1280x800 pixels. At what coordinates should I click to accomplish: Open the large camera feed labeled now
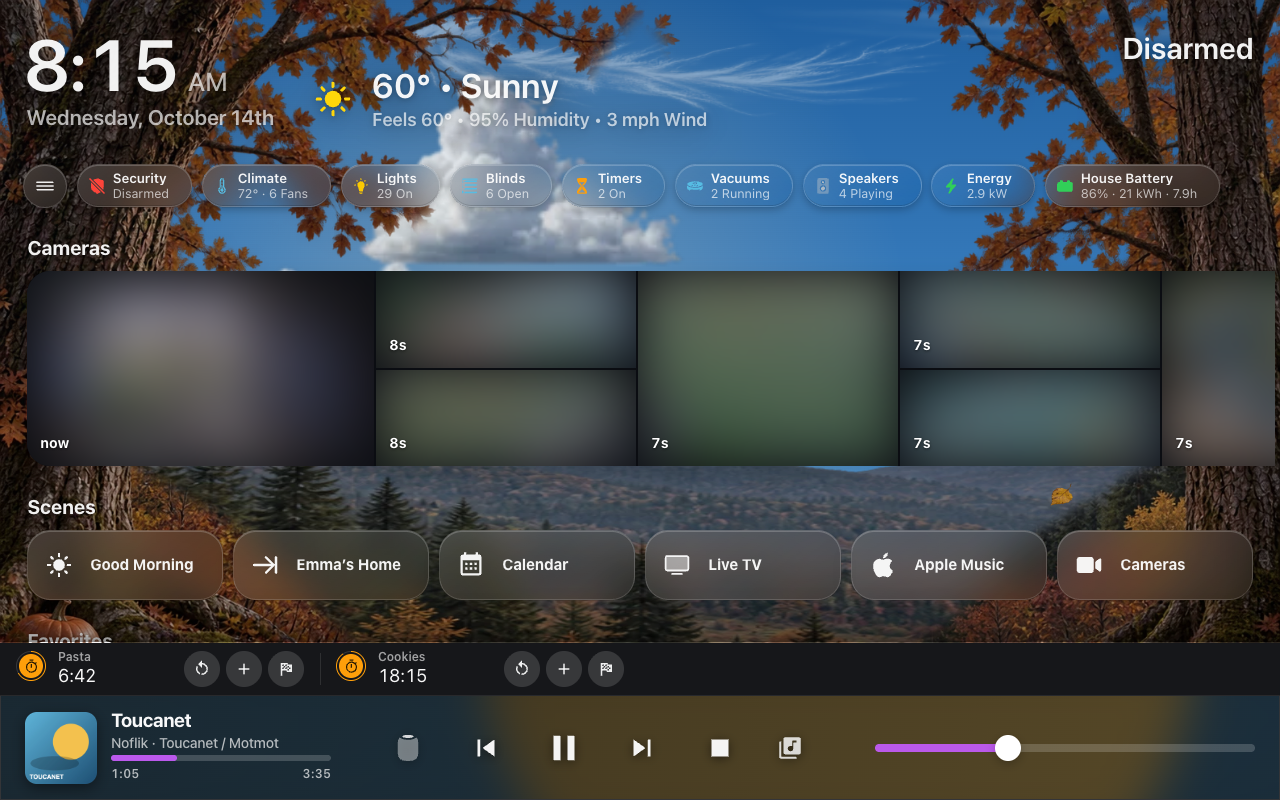point(201,368)
